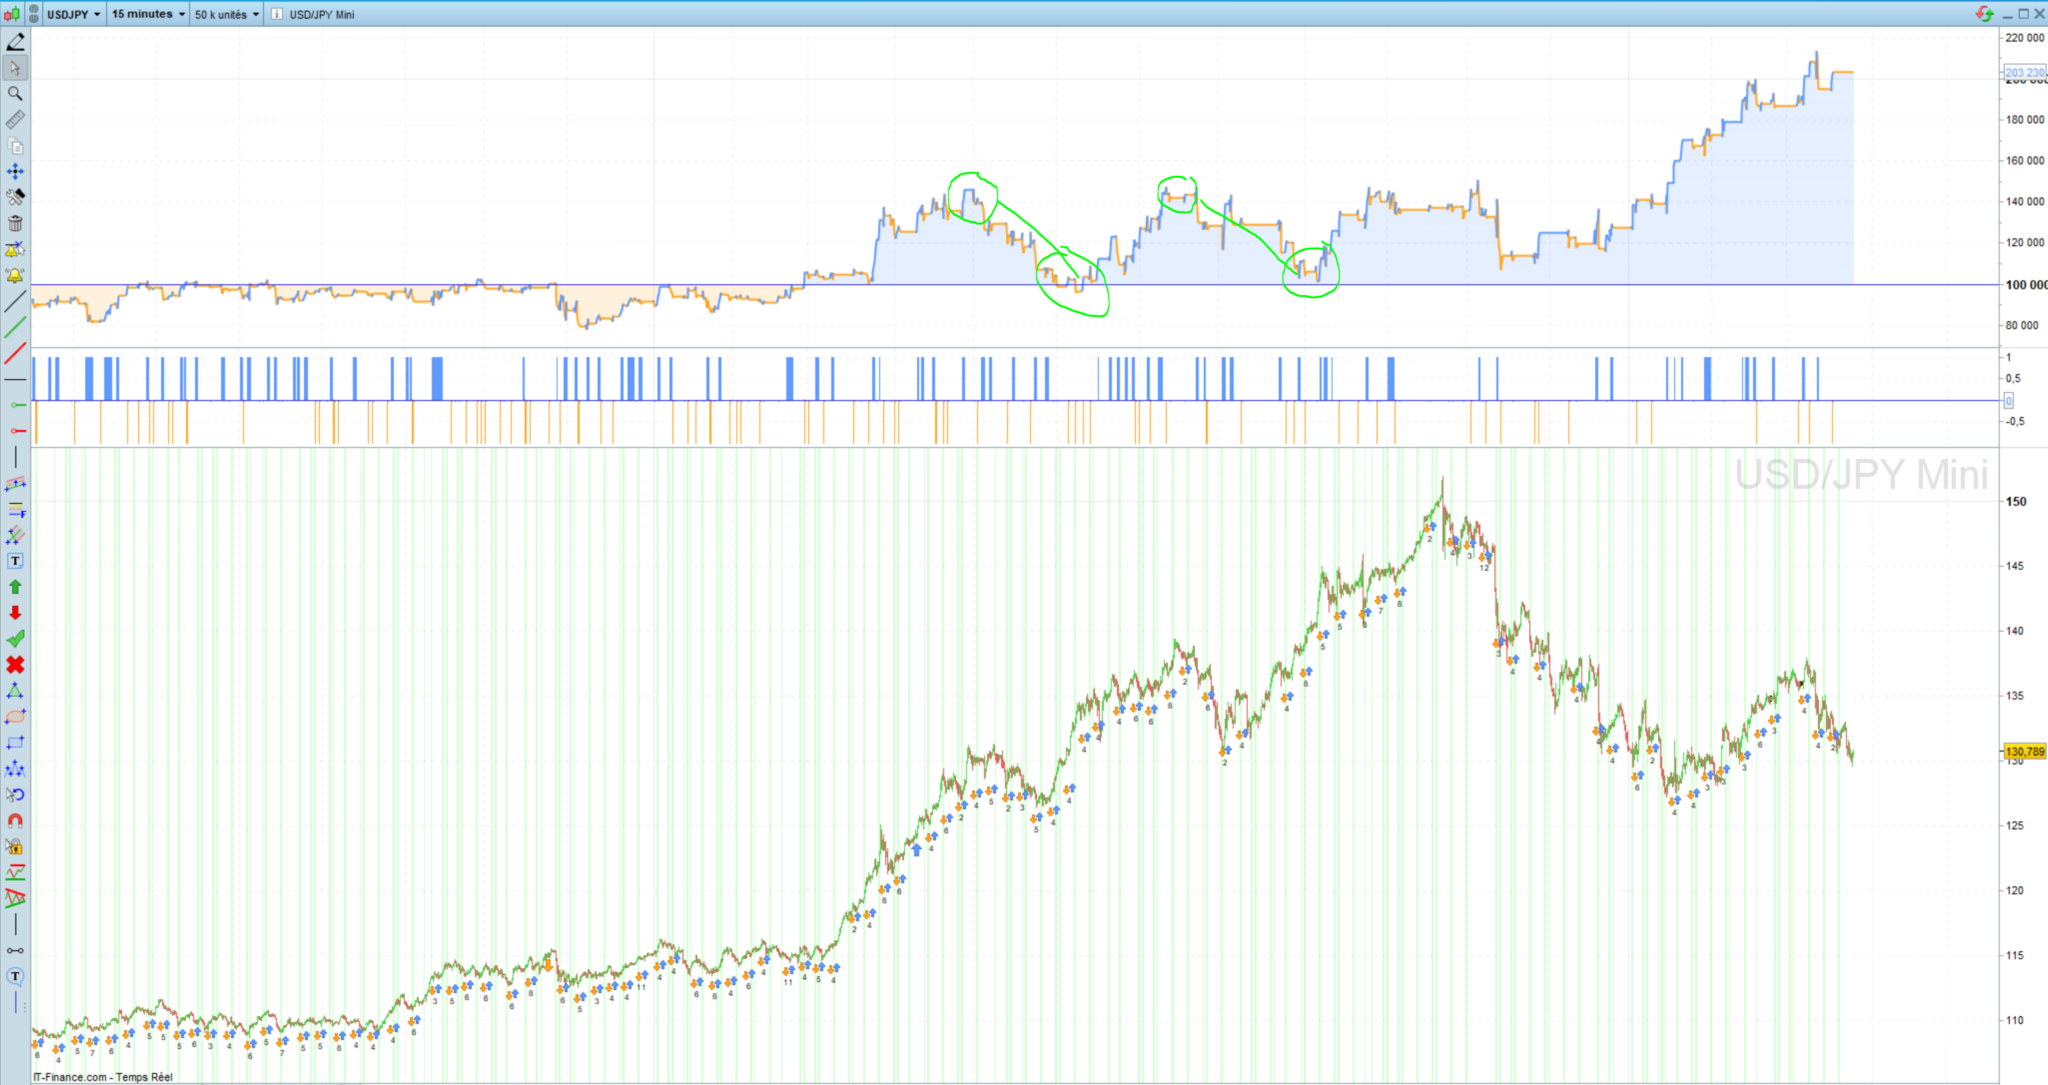
Task: Select the red trend line tool
Action: pos(15,353)
